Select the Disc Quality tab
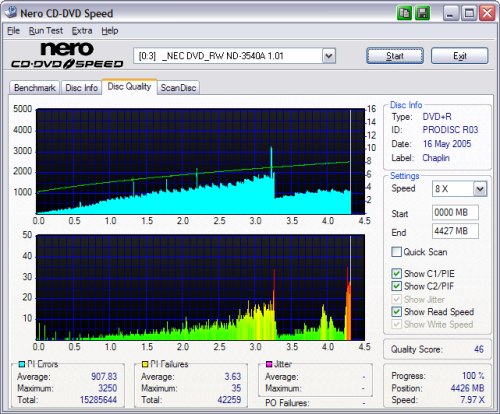This screenshot has height=414, width=500. pos(129,87)
